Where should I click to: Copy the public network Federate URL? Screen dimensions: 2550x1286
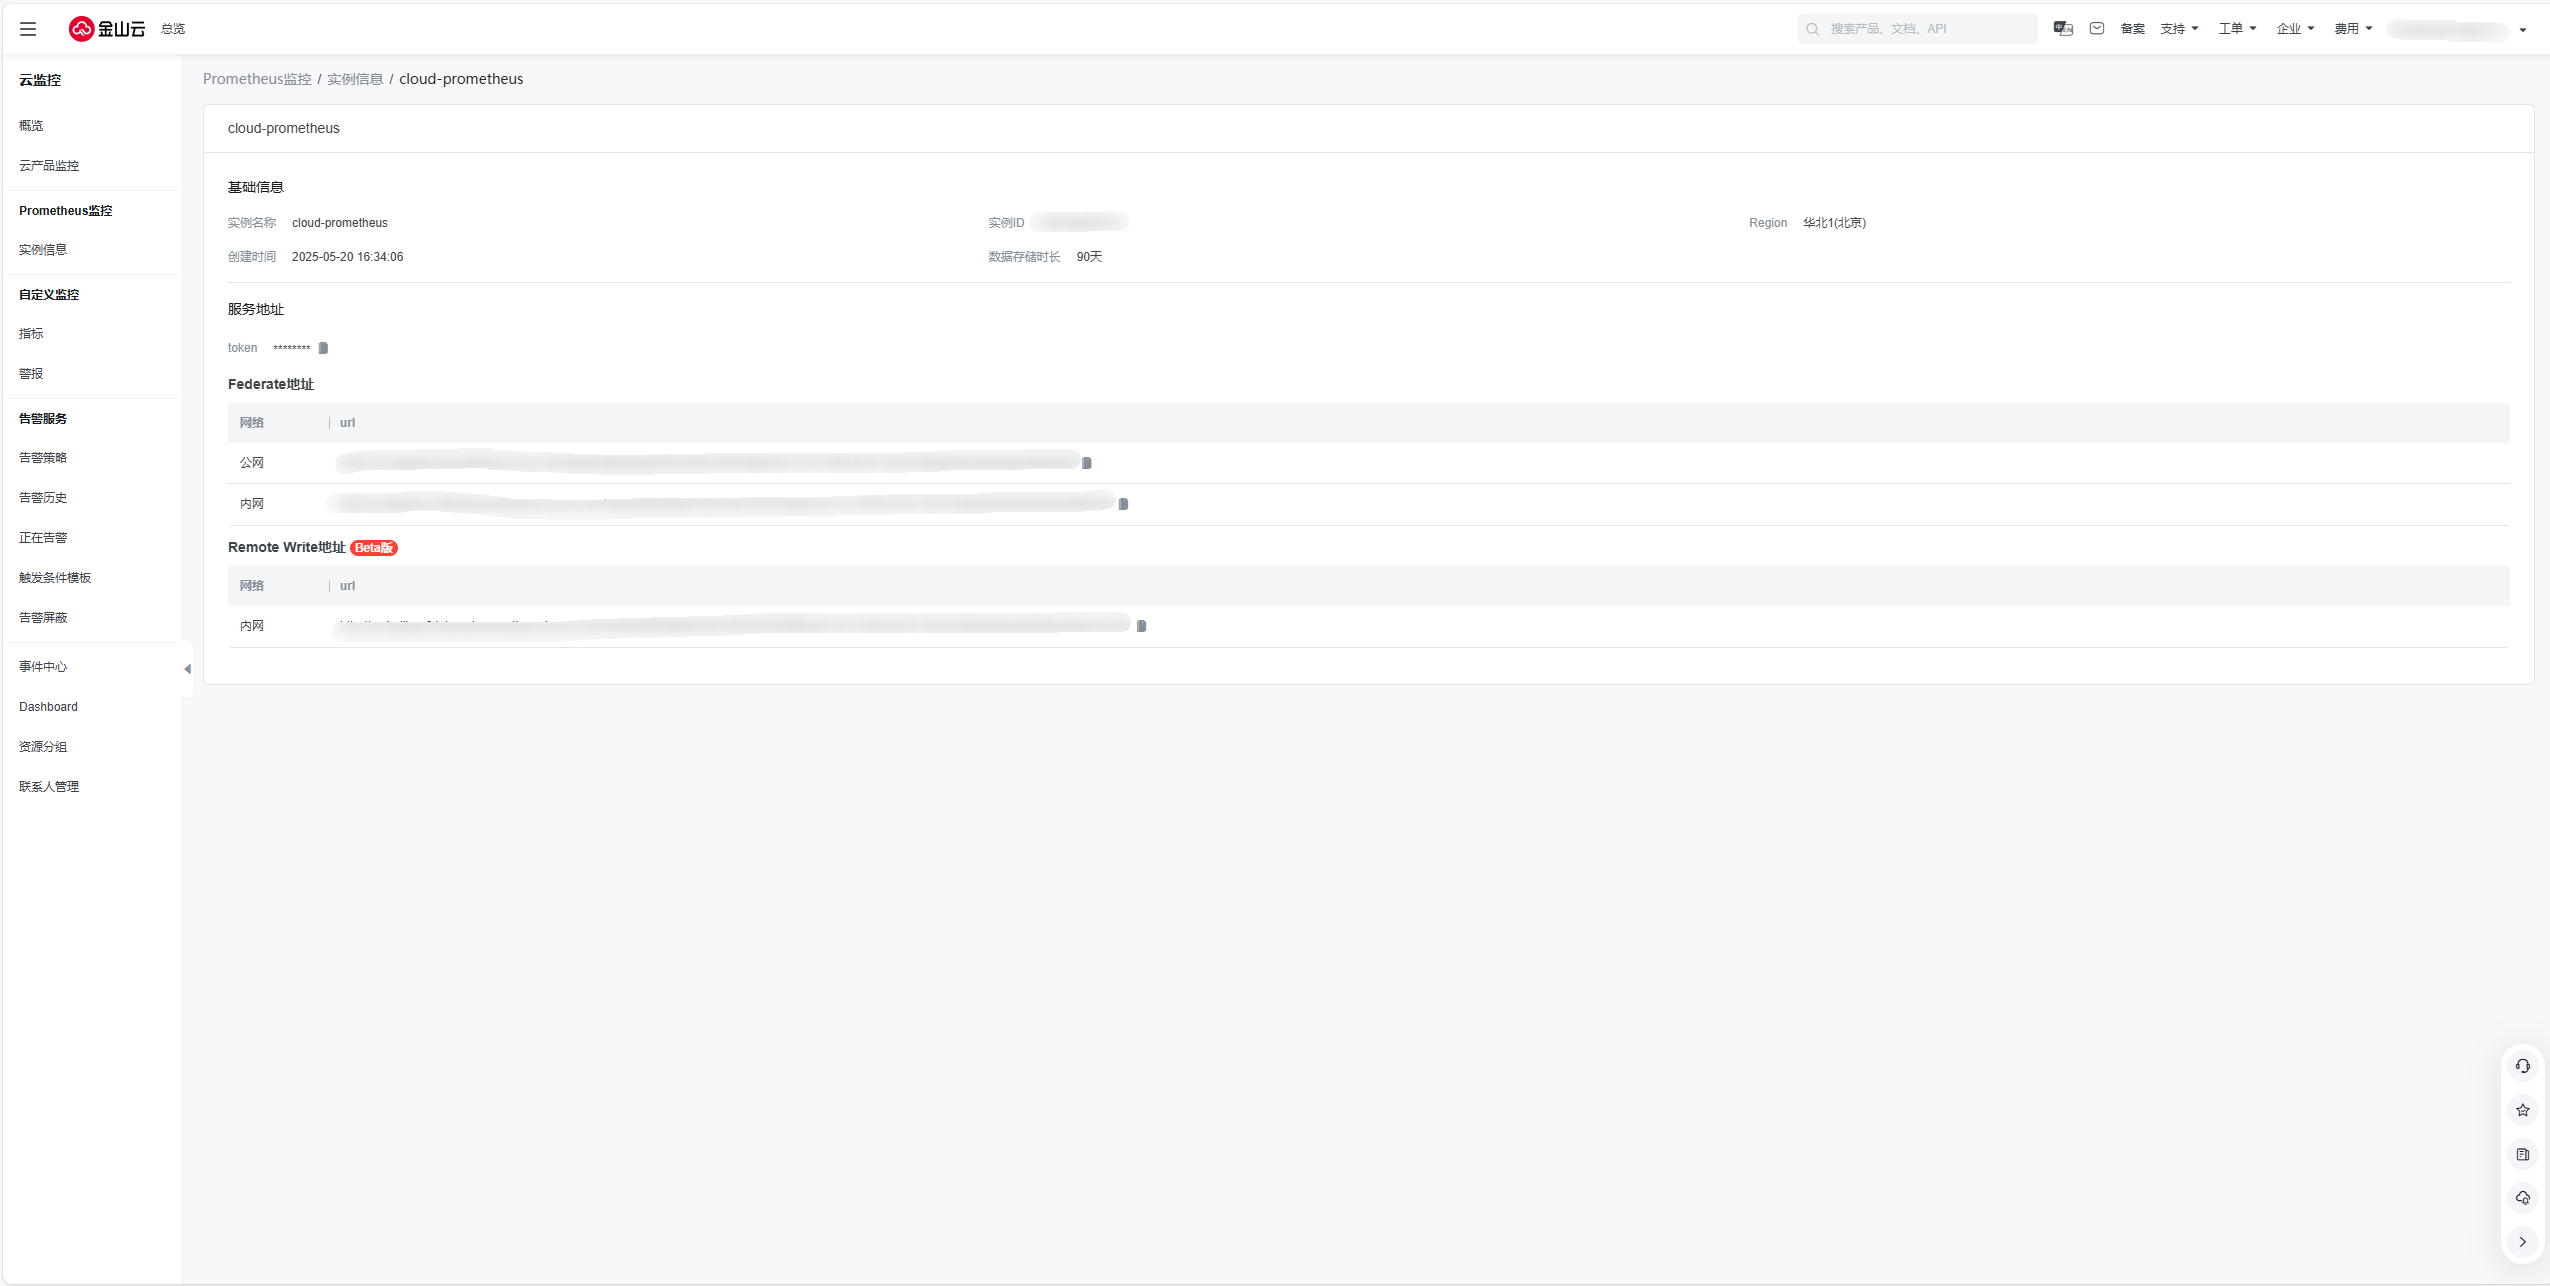coord(1087,463)
